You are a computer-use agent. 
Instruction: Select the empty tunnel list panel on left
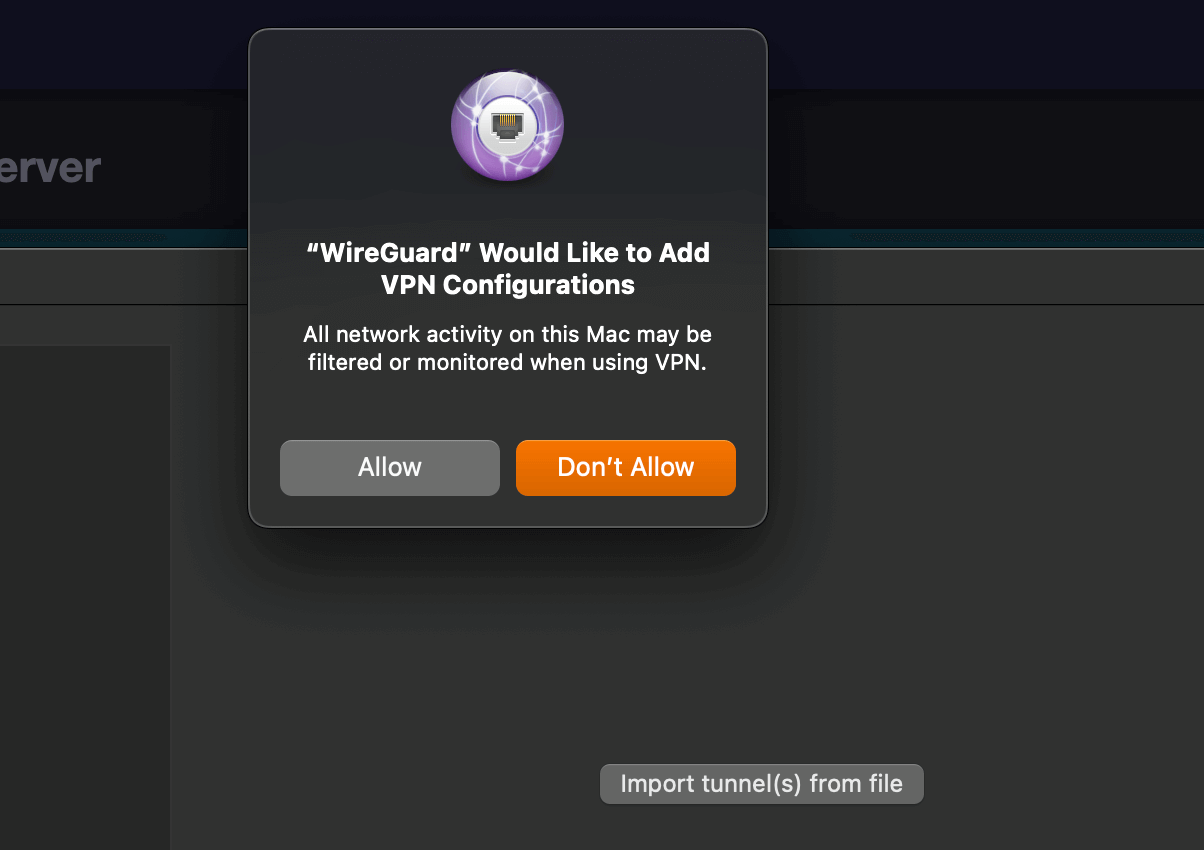pyautogui.click(x=85, y=597)
